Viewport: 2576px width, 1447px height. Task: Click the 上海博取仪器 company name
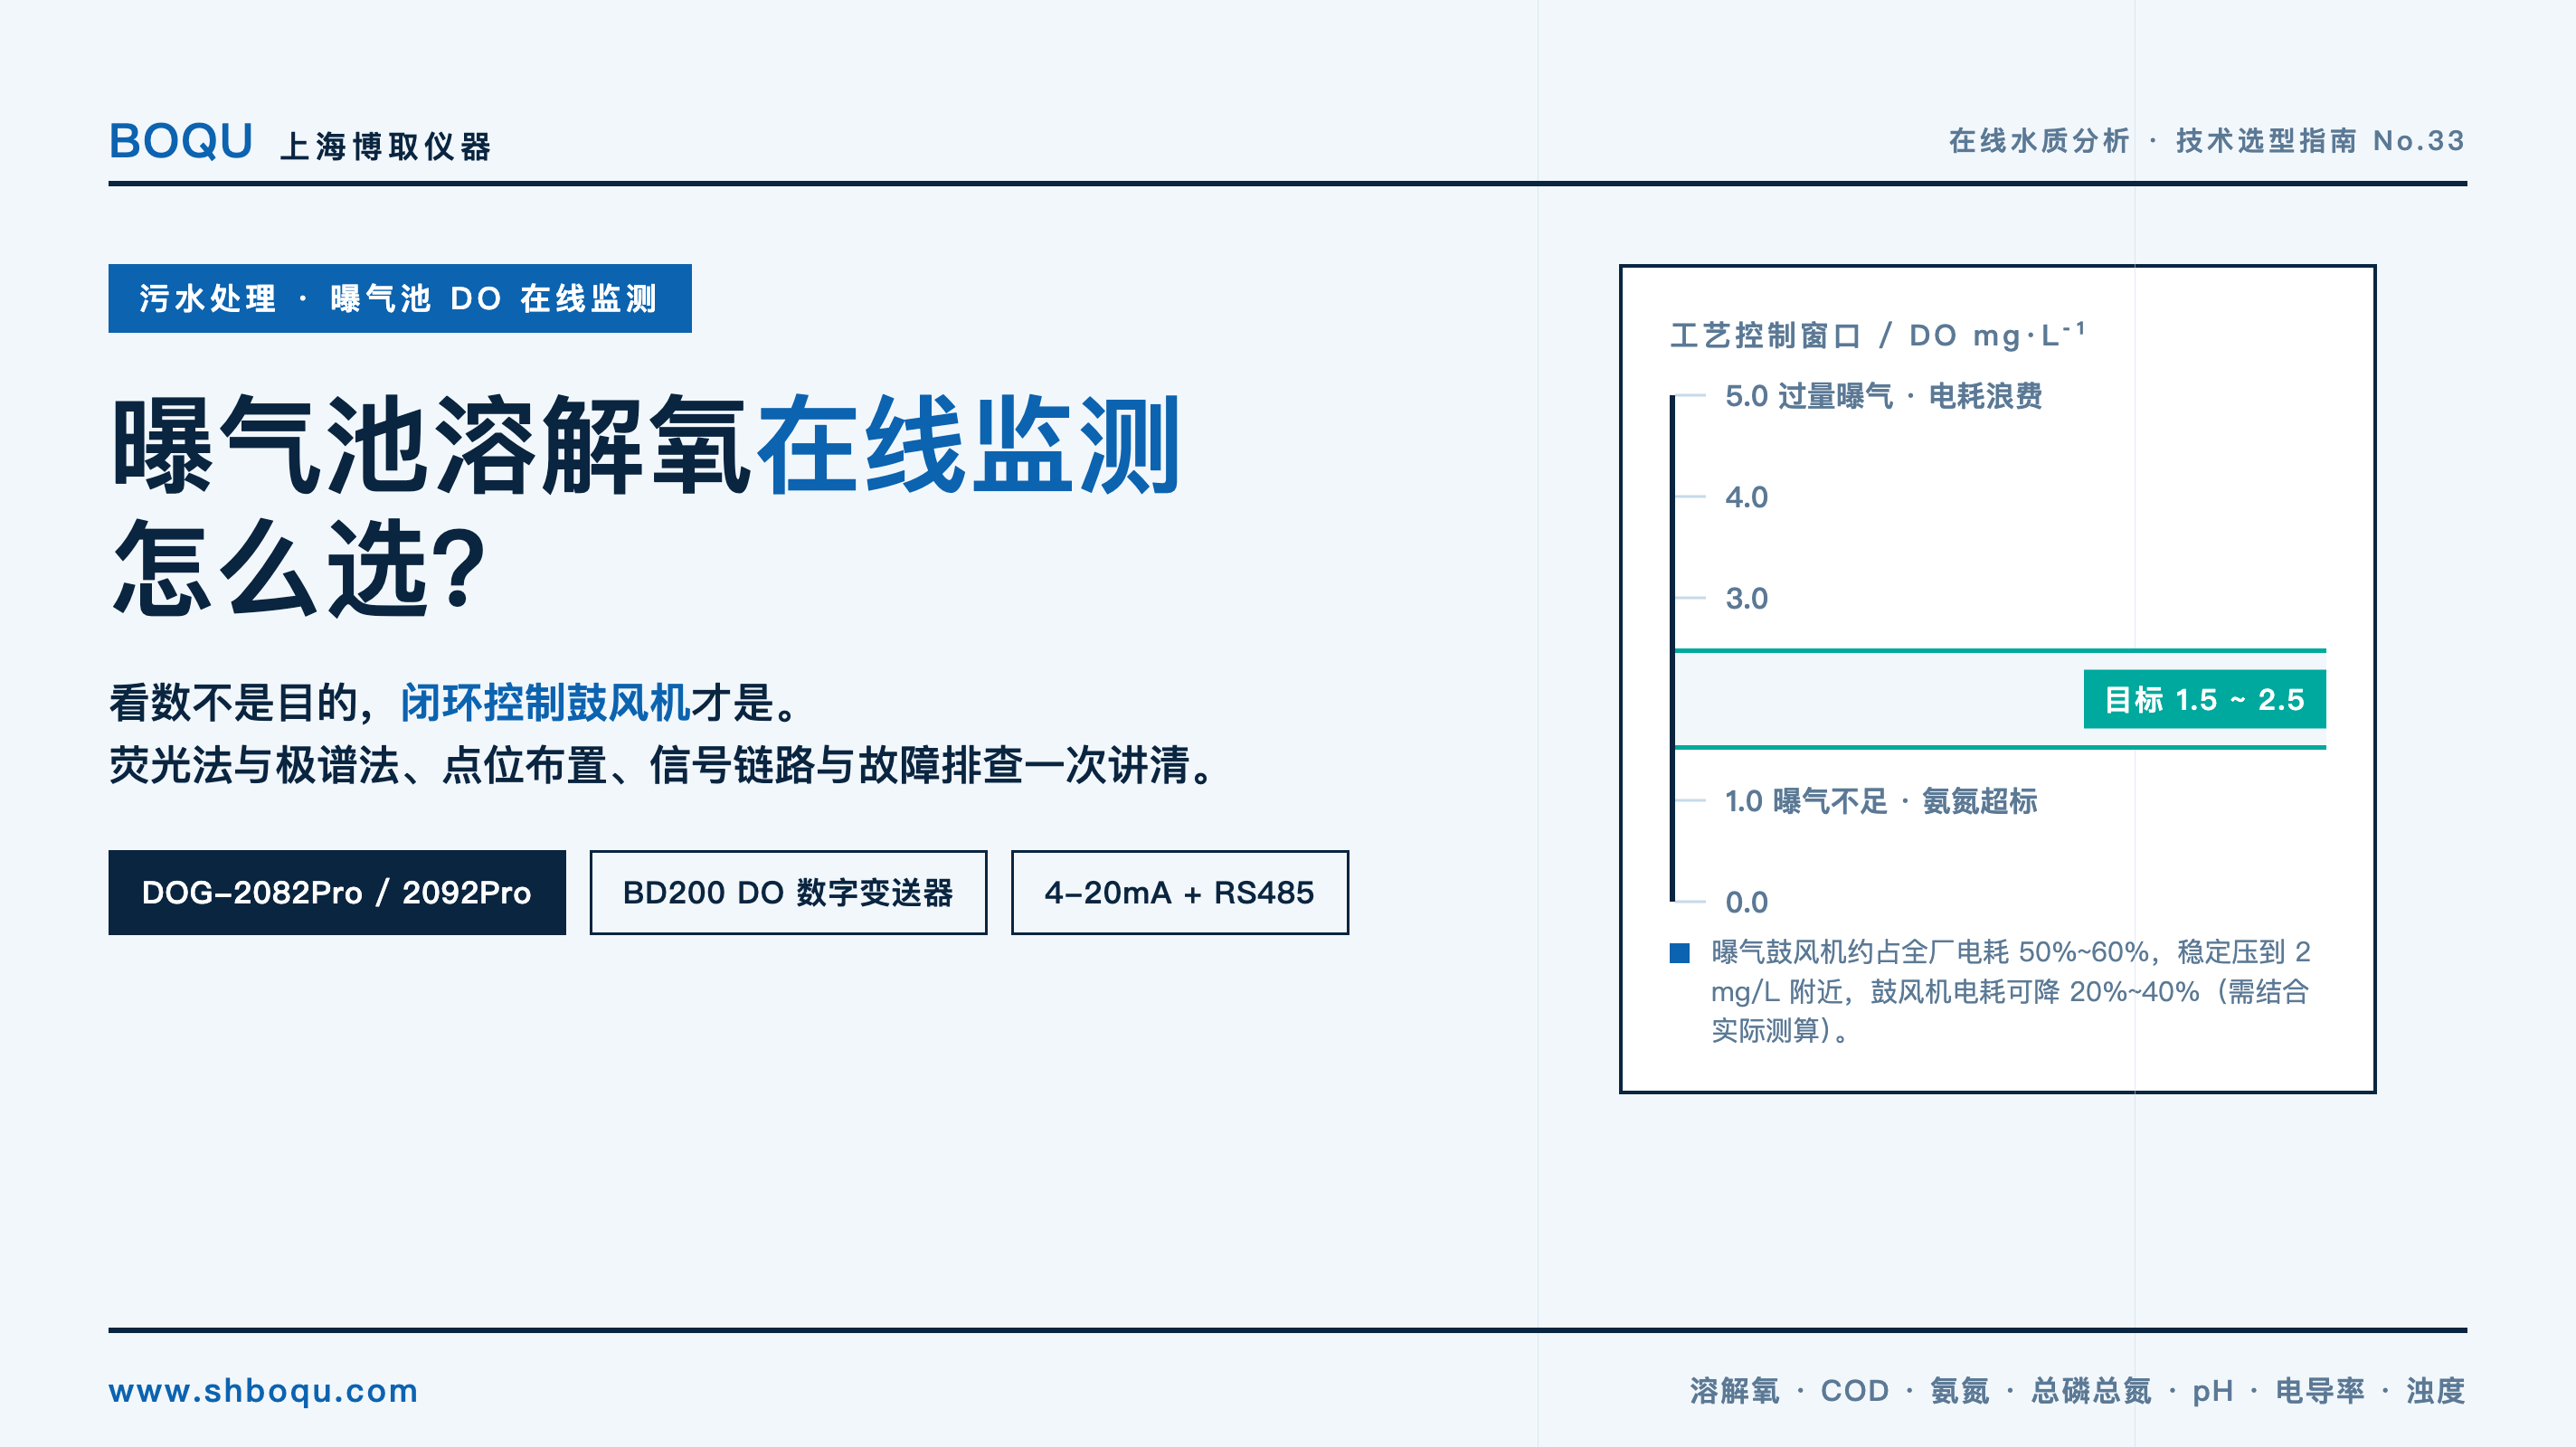[386, 147]
